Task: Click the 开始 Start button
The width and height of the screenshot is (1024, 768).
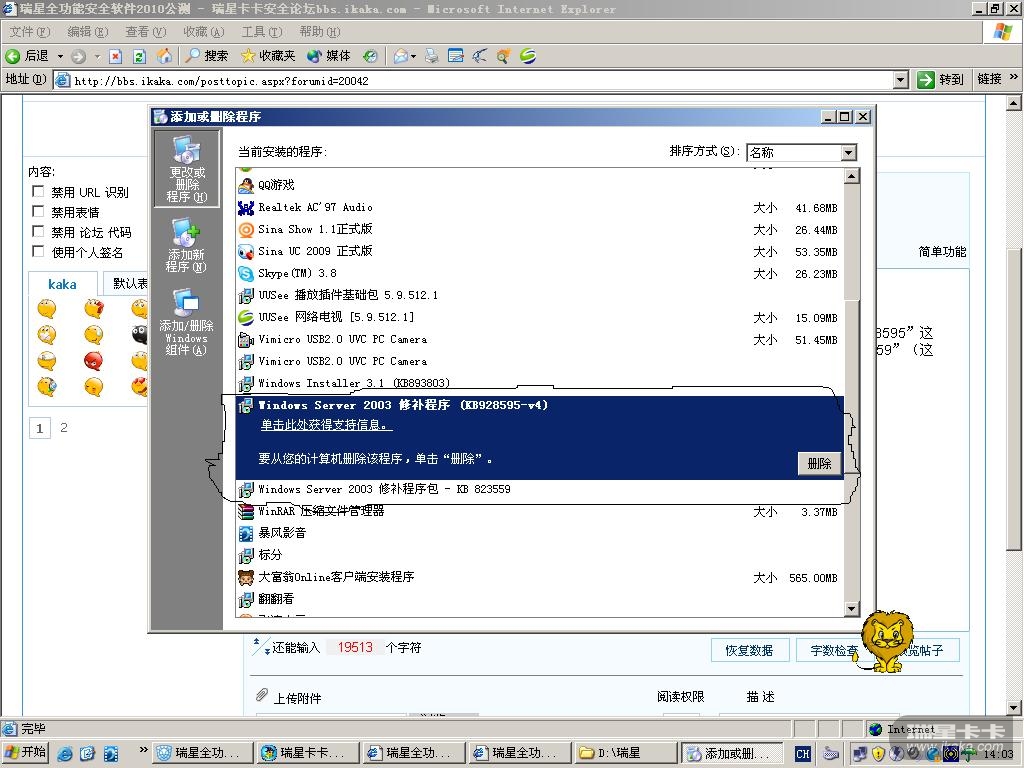Action: (26, 752)
